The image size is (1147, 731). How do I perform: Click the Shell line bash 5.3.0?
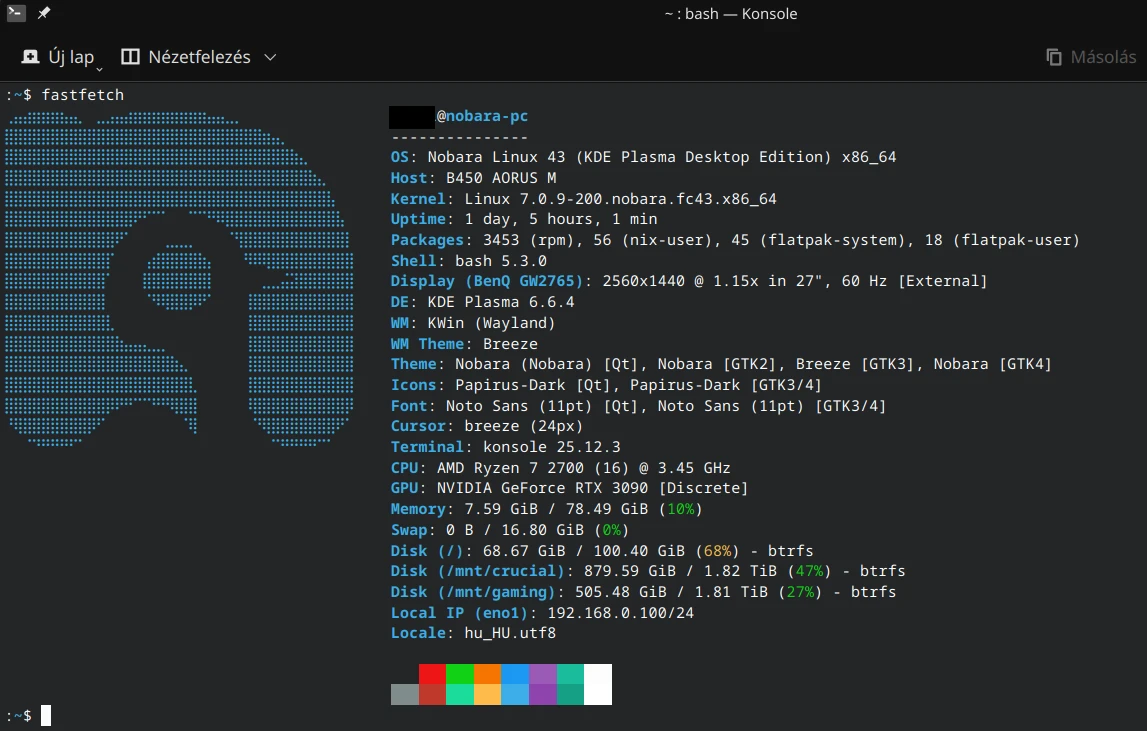click(469, 260)
